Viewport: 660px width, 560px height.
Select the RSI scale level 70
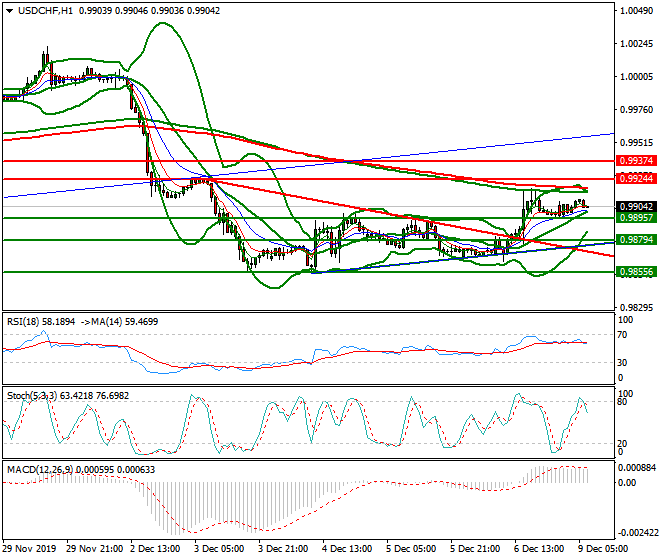point(622,335)
